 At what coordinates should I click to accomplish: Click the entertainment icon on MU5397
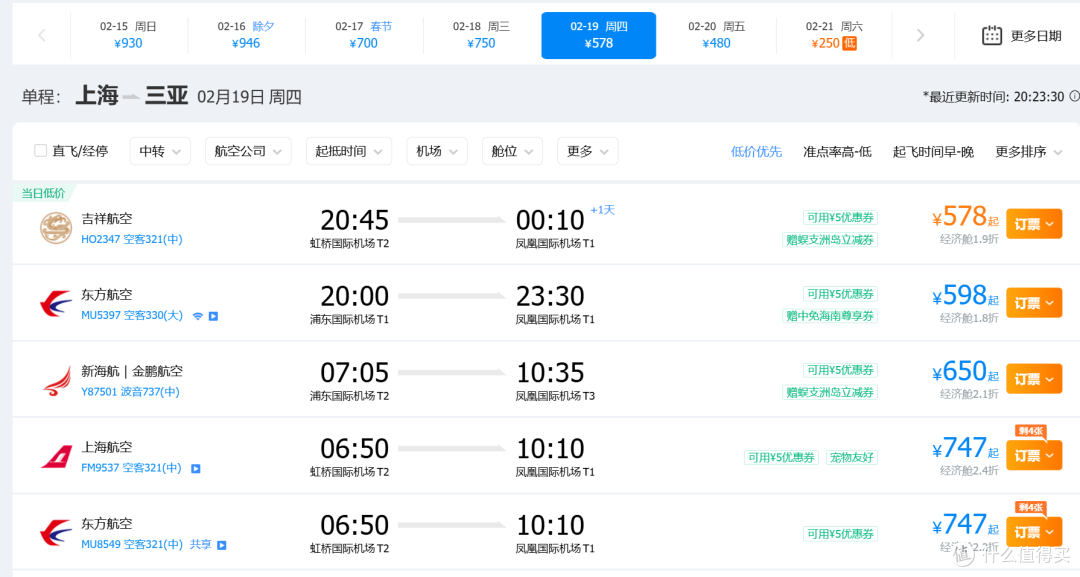214,316
